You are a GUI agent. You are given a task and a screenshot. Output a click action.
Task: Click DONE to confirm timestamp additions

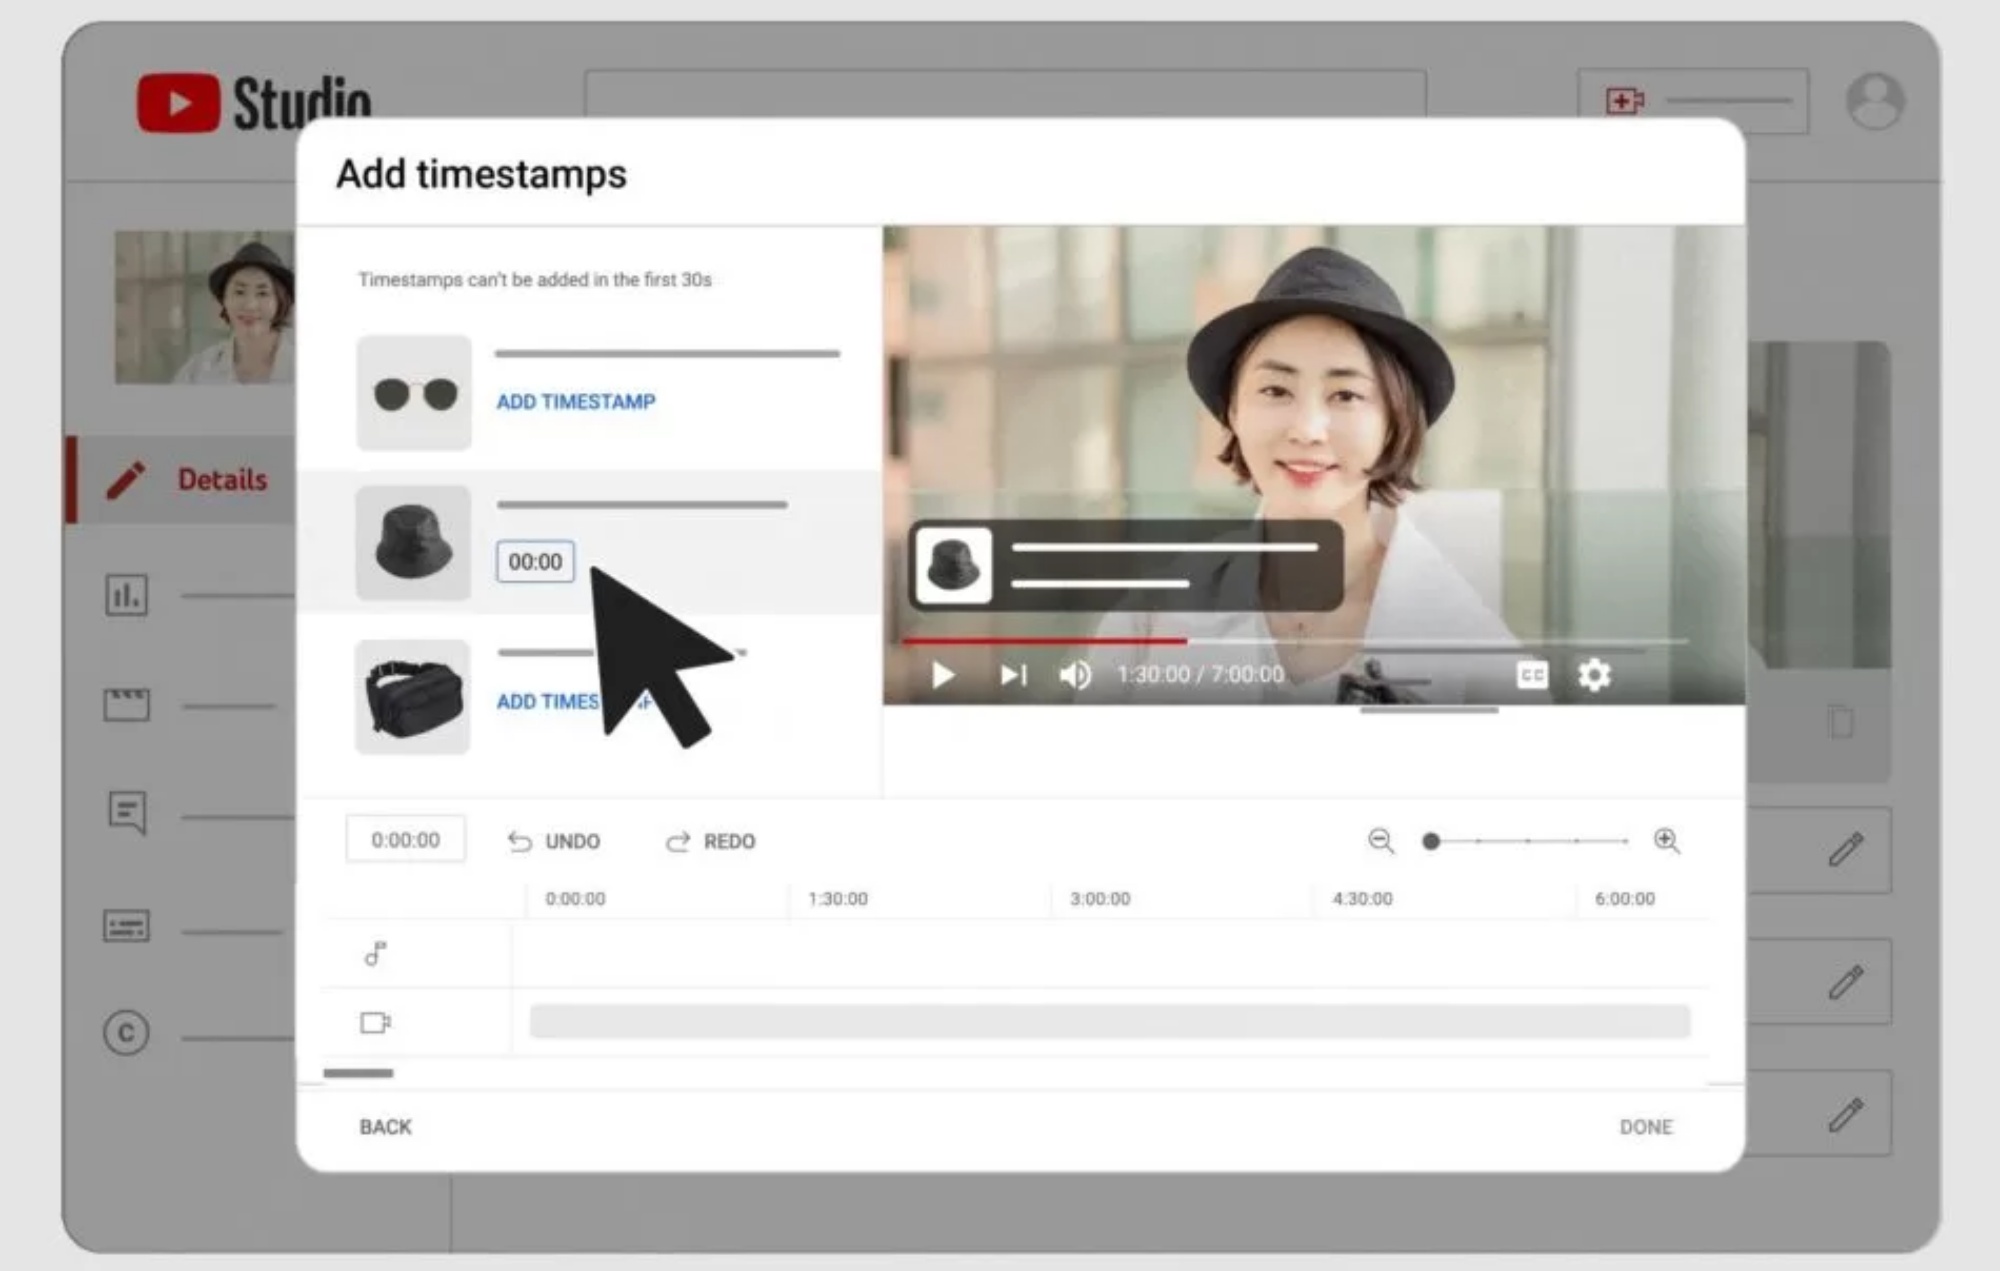tap(1647, 1127)
